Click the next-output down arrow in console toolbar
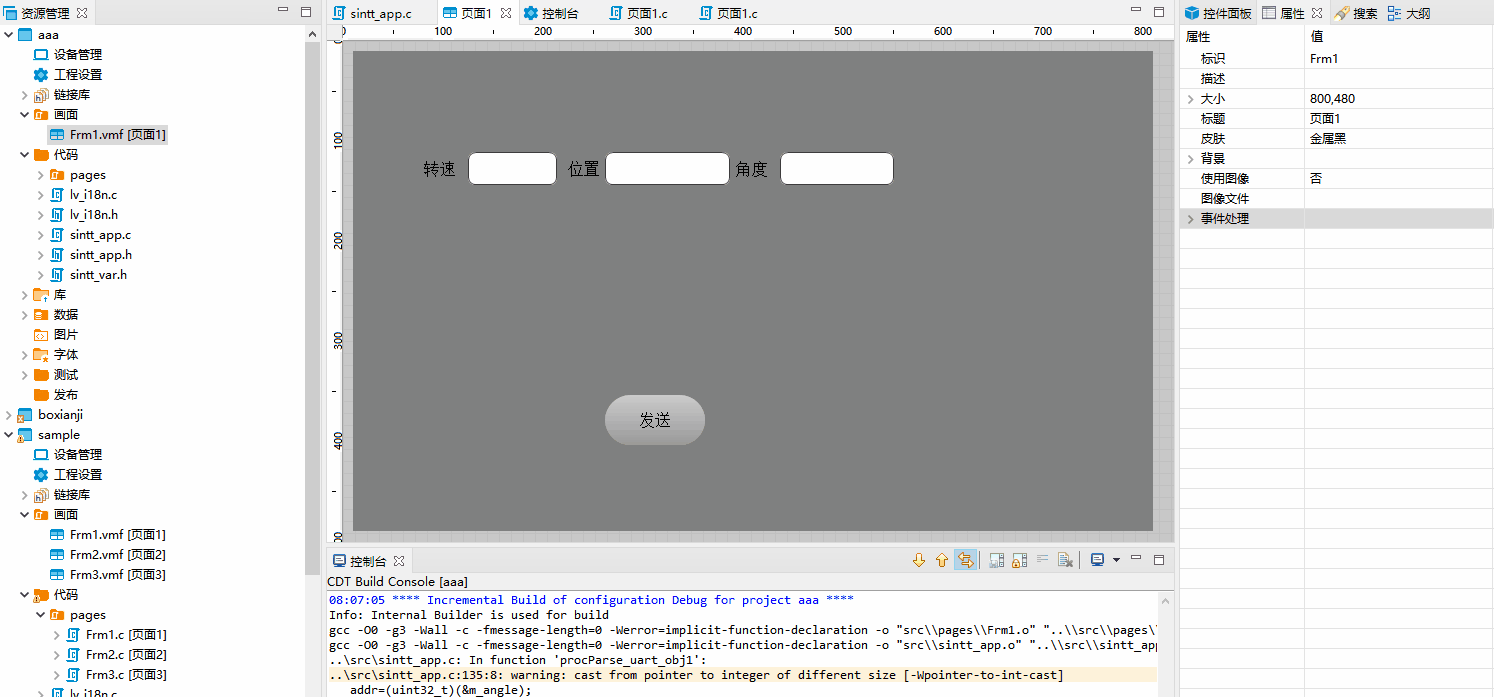Image resolution: width=1494 pixels, height=697 pixels. [919, 559]
